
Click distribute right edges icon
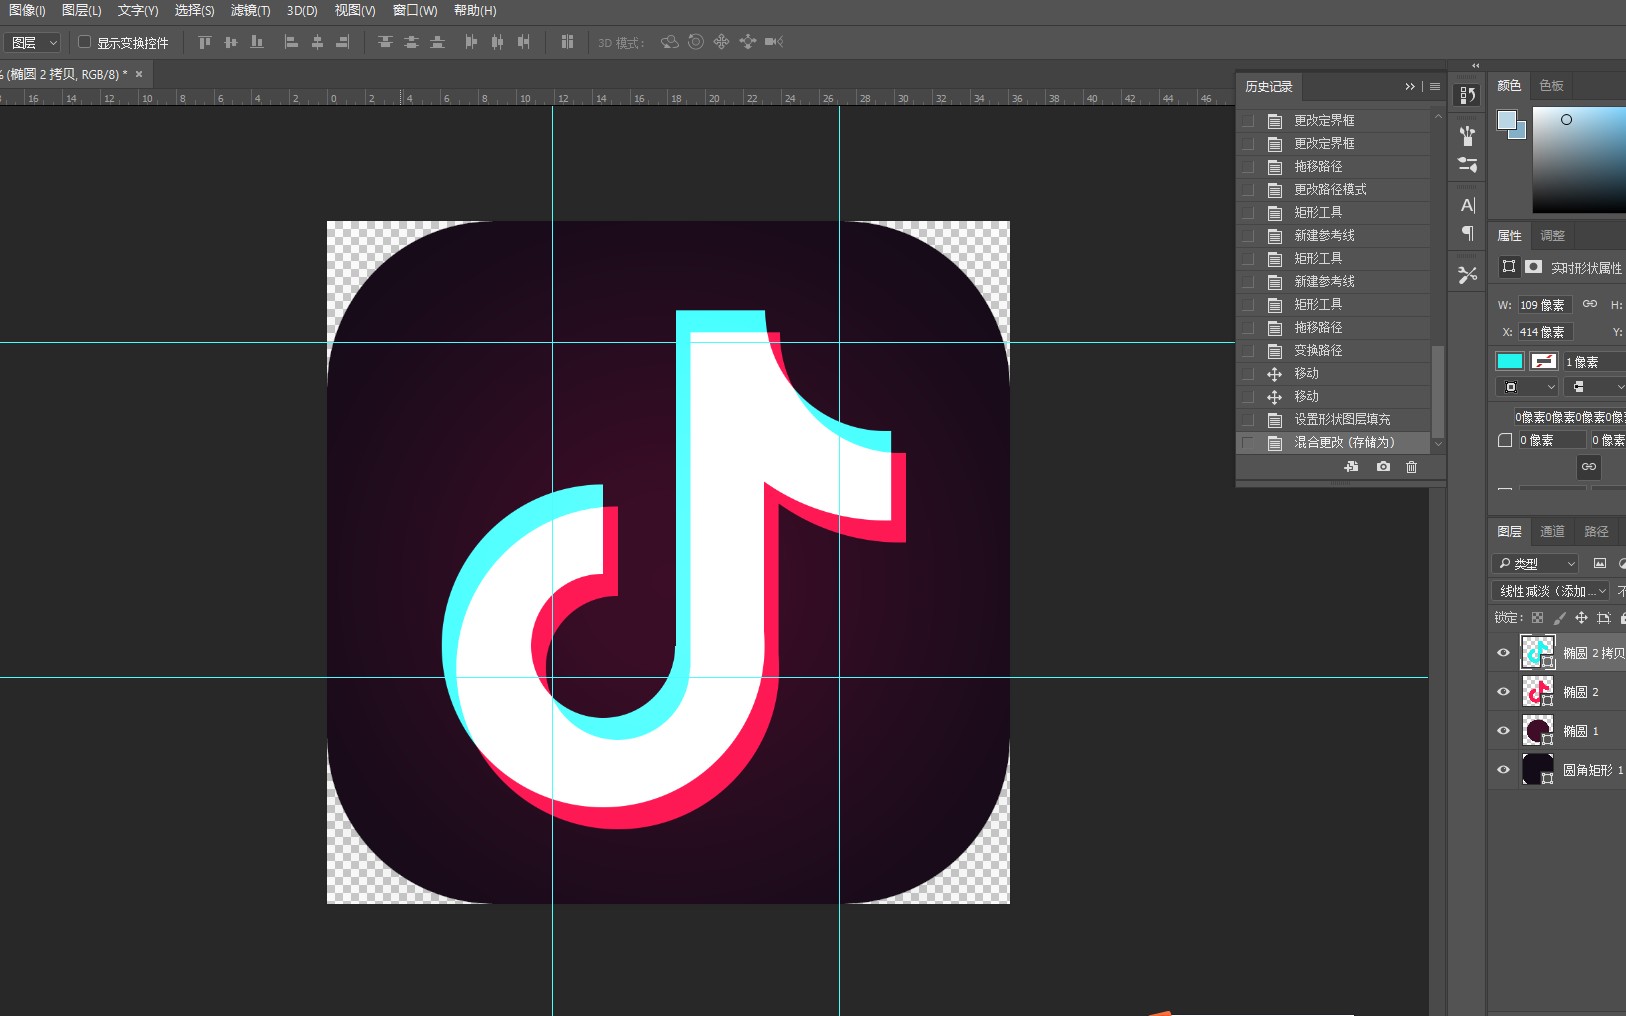coord(523,42)
